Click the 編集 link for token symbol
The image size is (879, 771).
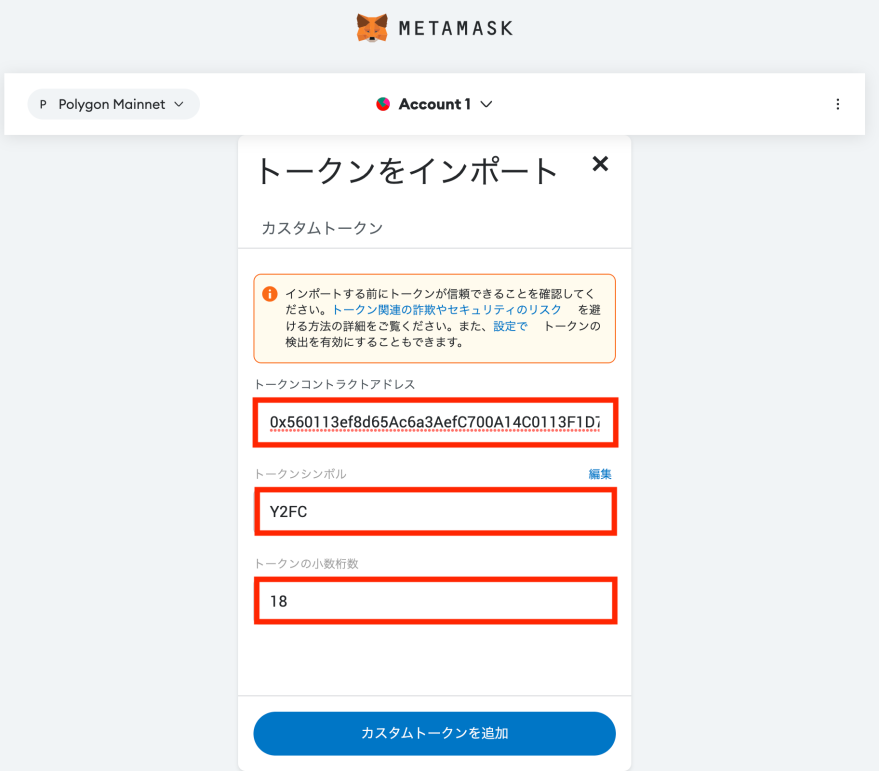tap(600, 474)
